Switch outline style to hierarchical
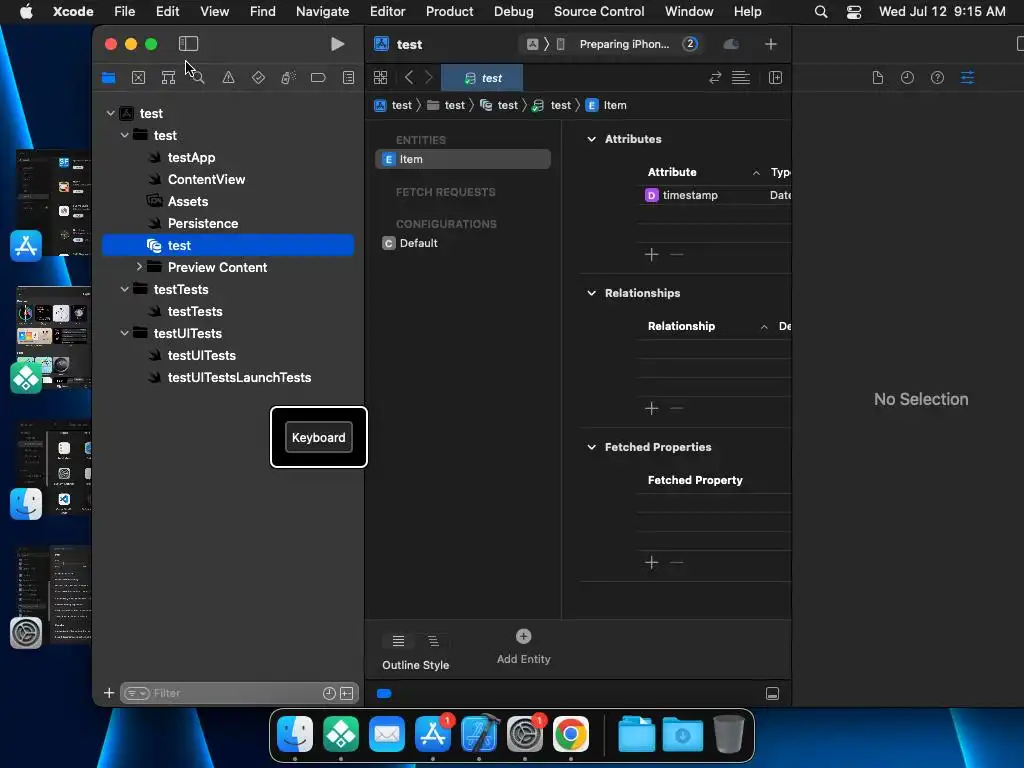Screen dimensions: 1024x768 [433, 641]
